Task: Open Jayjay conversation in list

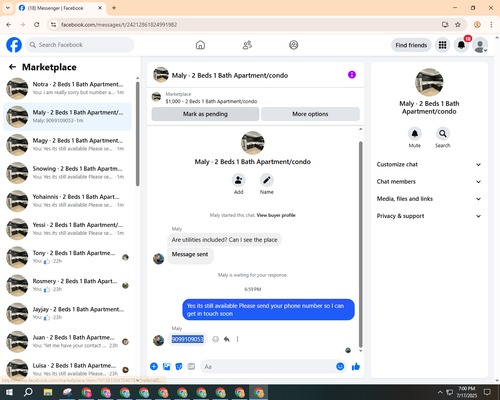Action: pyautogui.click(x=68, y=313)
